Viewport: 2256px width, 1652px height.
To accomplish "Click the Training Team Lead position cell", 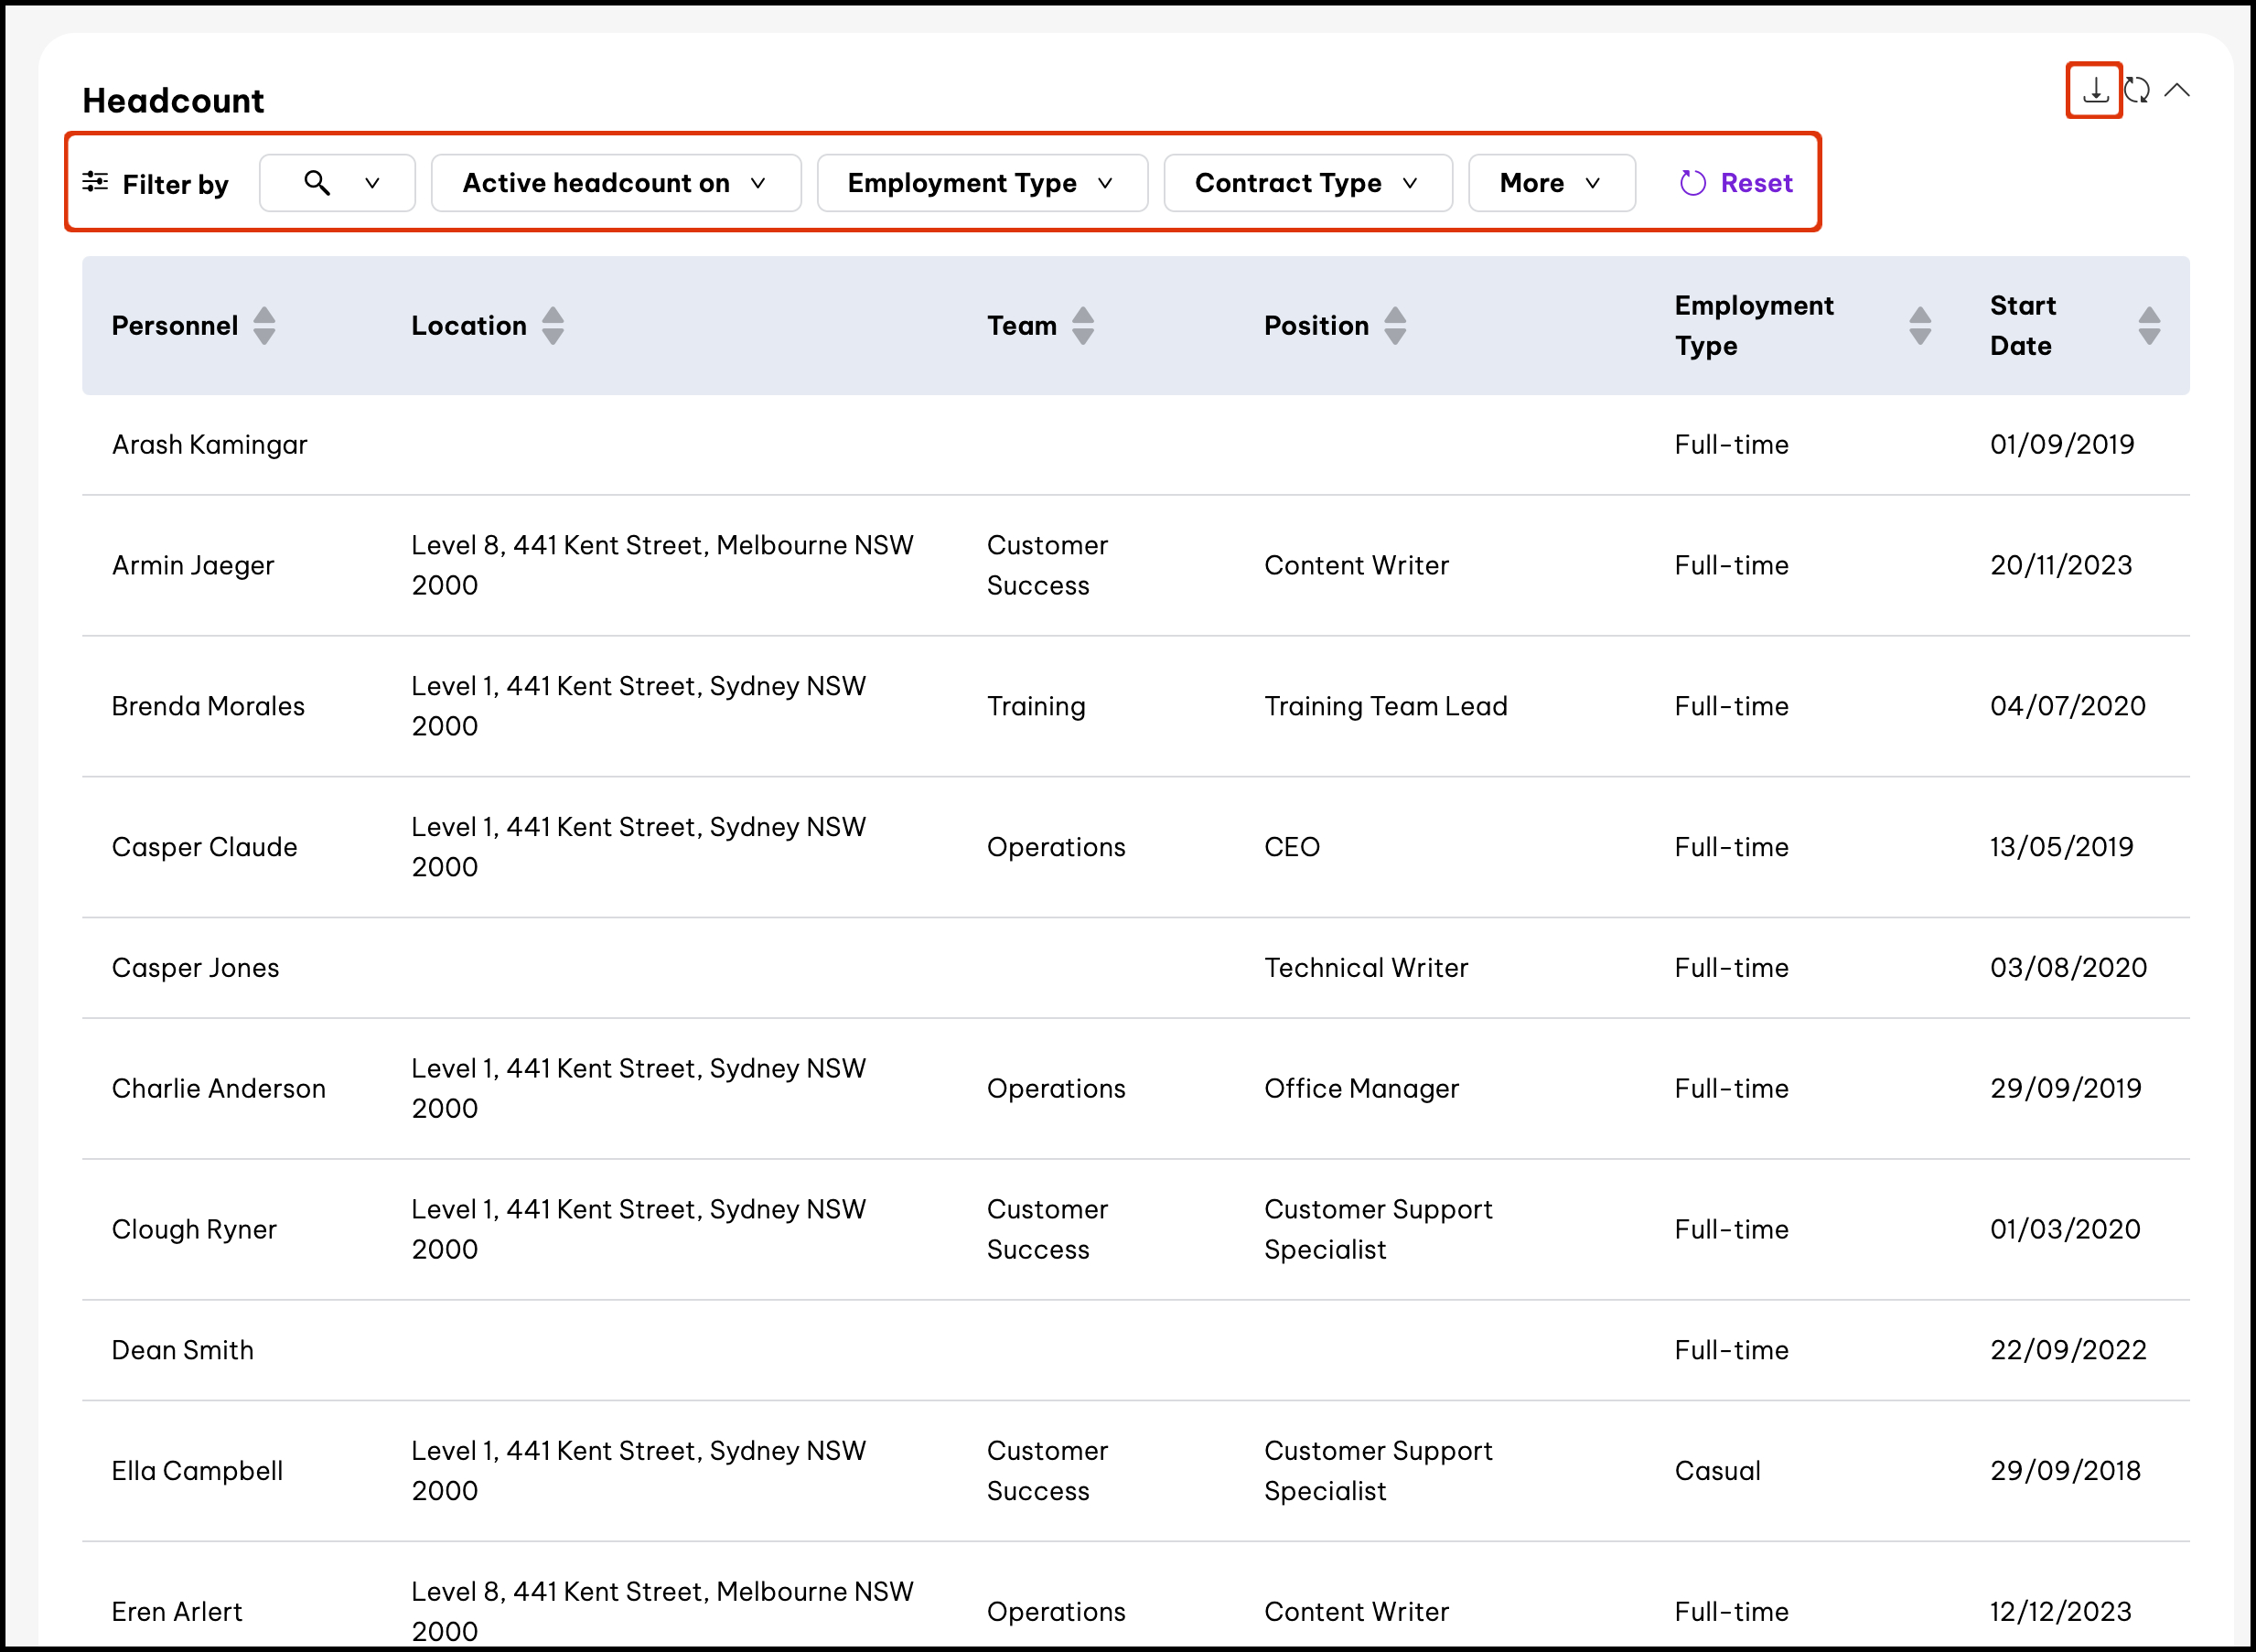I will [x=1386, y=707].
